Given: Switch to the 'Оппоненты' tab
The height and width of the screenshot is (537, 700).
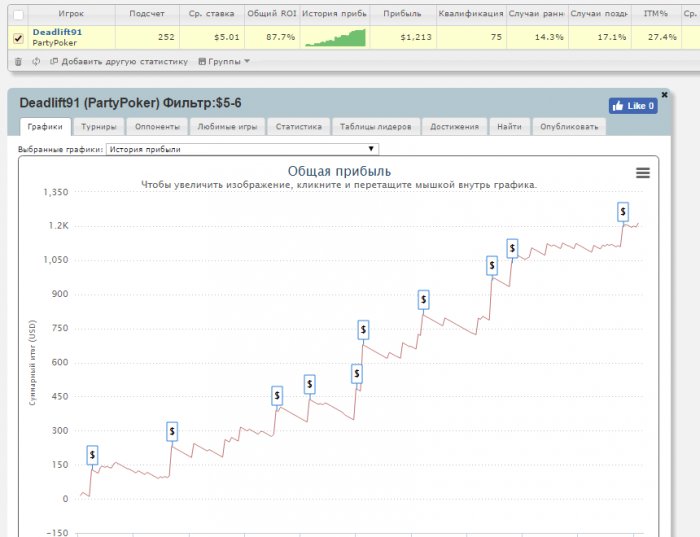Looking at the screenshot, I should tap(157, 127).
